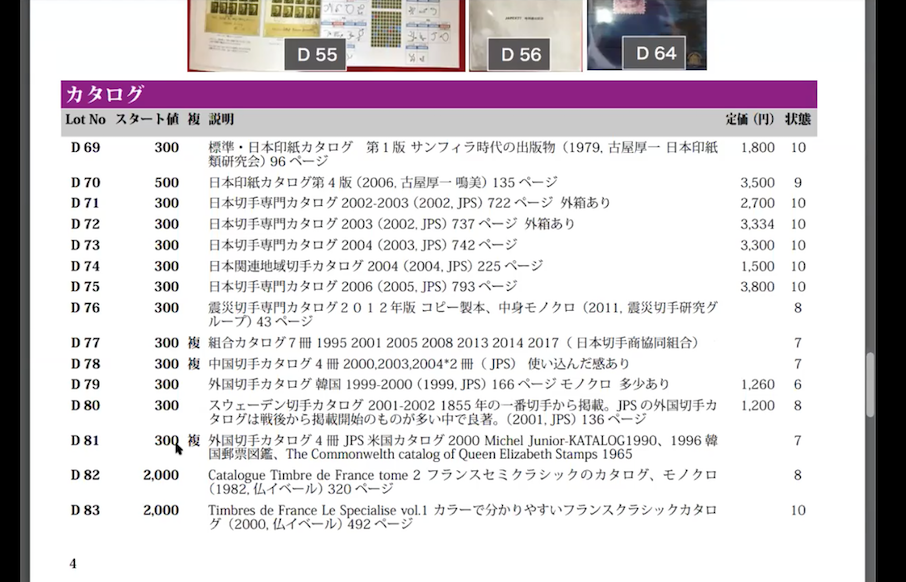The height and width of the screenshot is (582, 906).
Task: Select the 状態 column header
Action: click(797, 119)
